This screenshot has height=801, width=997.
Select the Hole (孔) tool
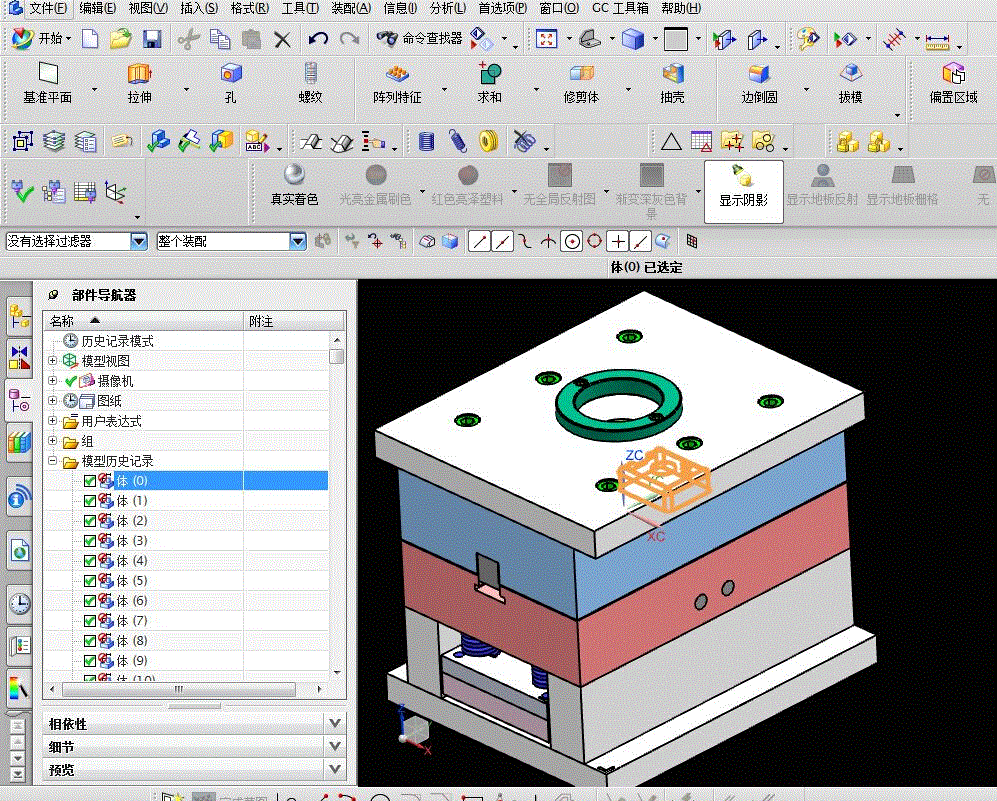(231, 83)
